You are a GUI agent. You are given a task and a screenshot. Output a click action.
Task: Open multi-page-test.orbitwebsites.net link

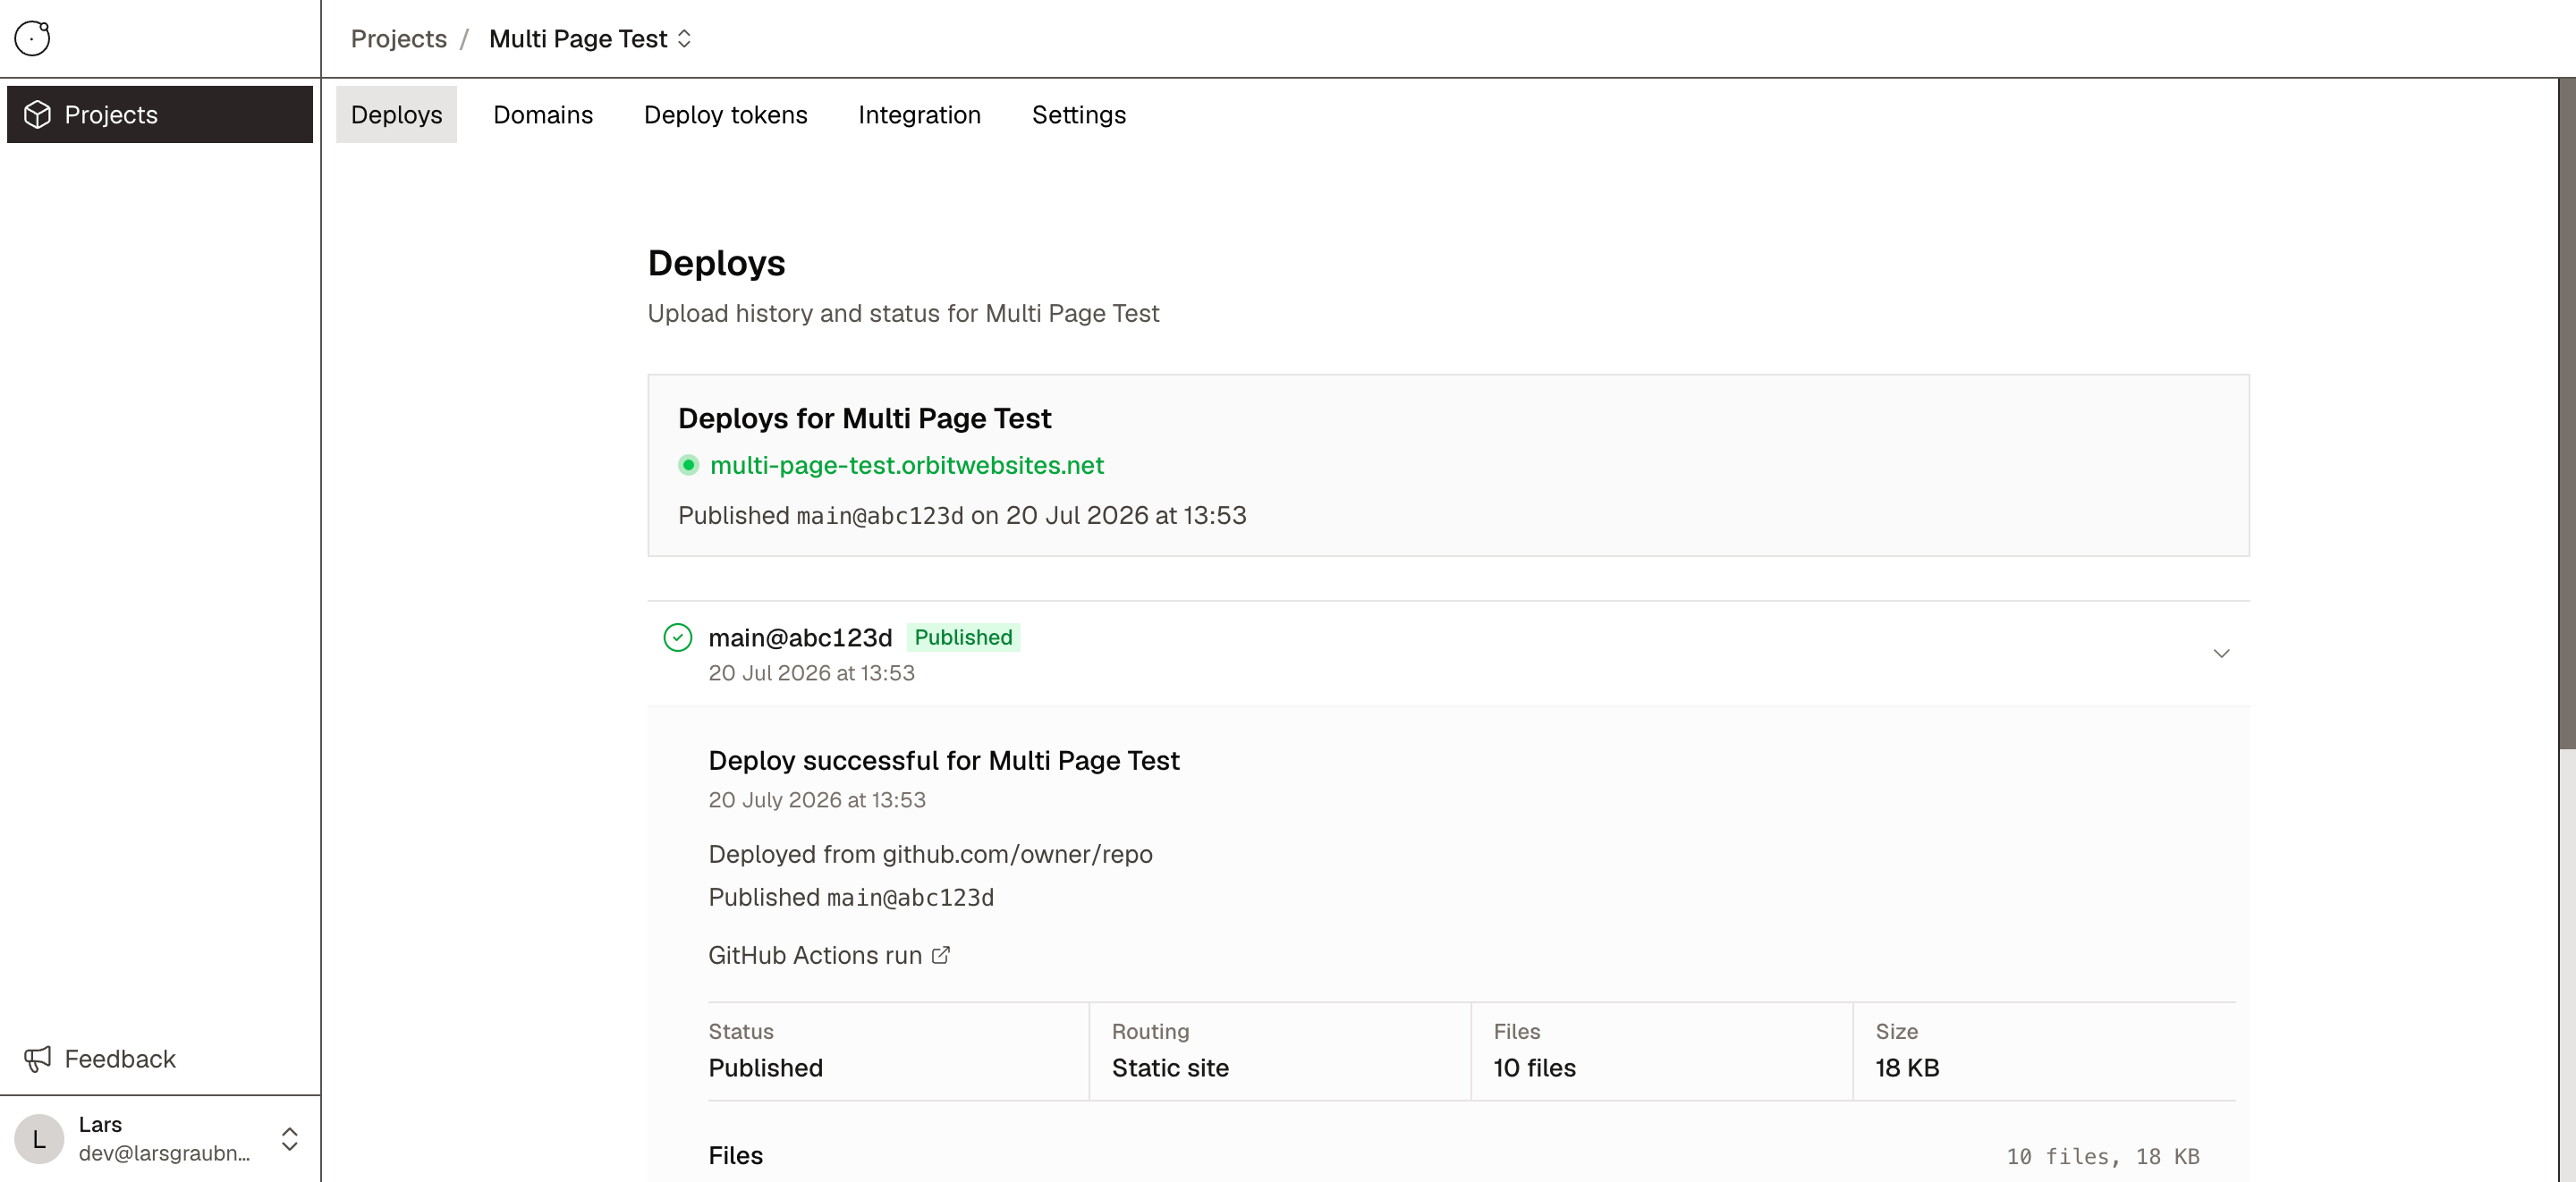click(906, 465)
